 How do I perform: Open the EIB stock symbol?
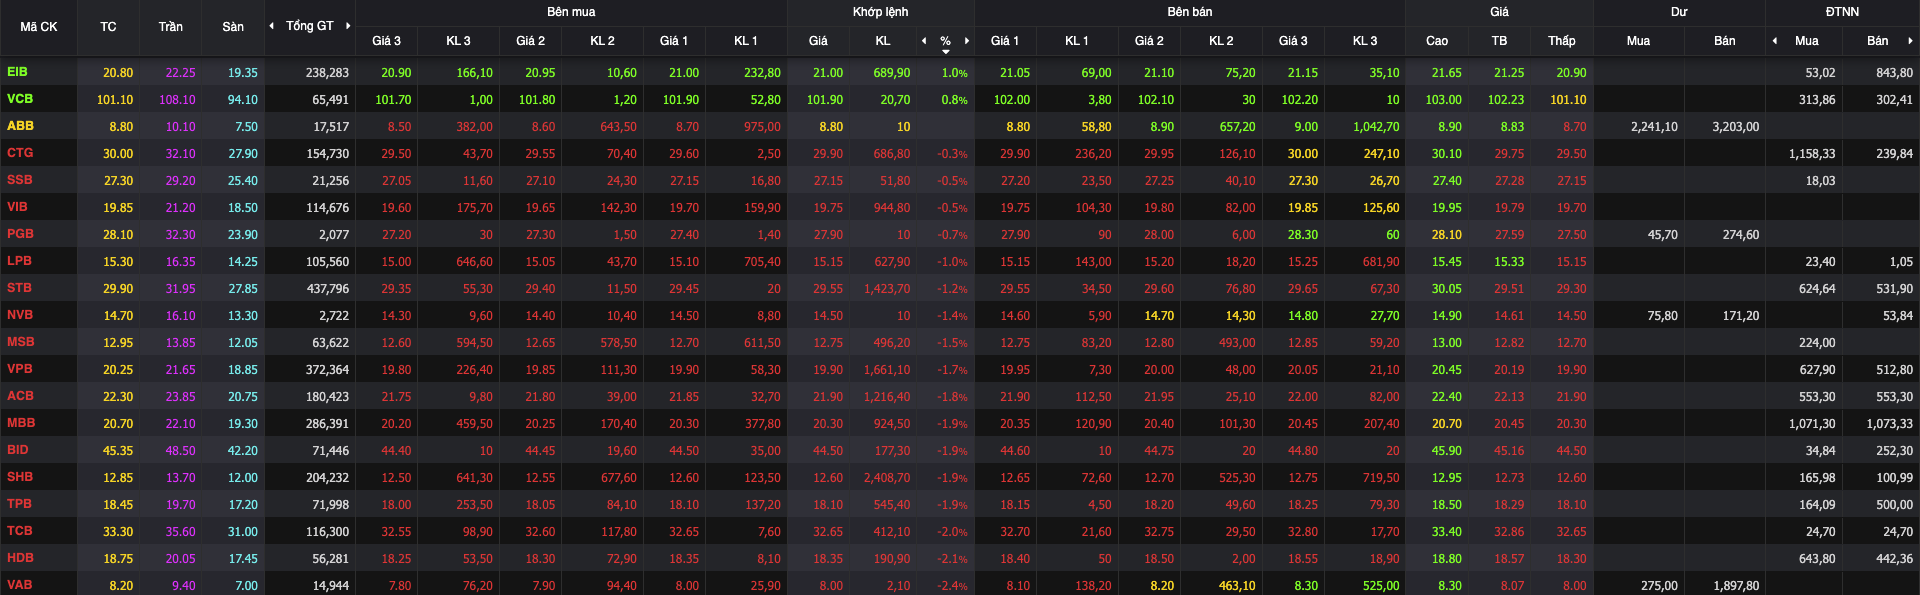[18, 72]
